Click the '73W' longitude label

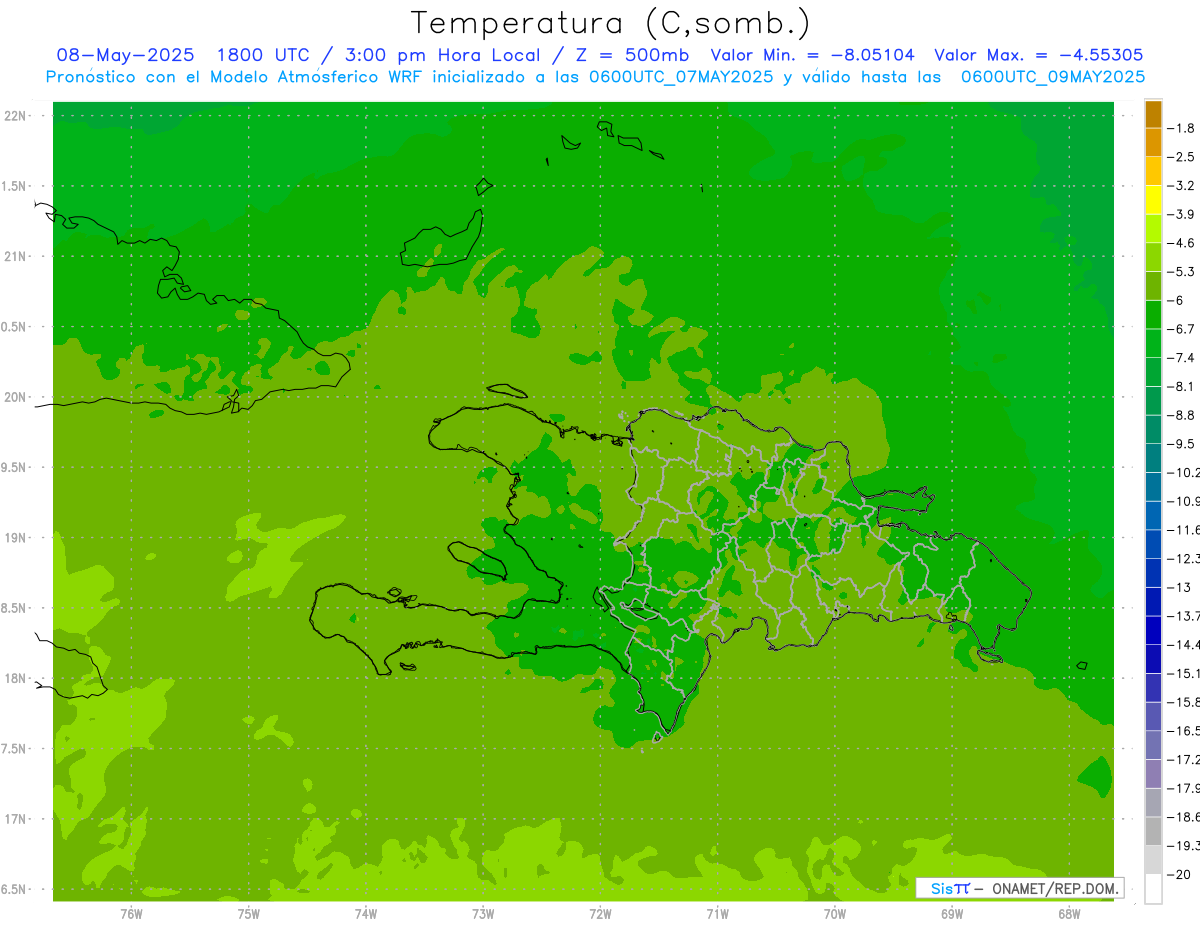[x=483, y=913]
